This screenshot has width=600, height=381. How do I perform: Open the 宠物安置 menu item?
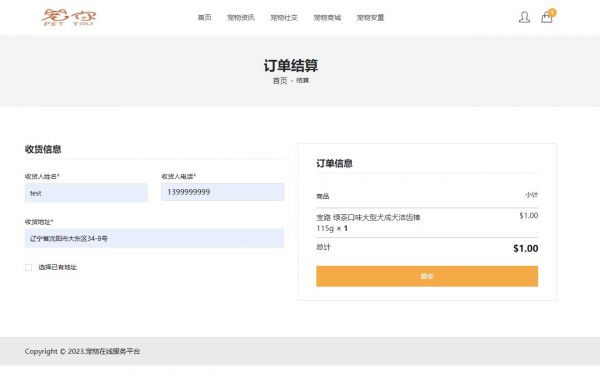pyautogui.click(x=370, y=18)
